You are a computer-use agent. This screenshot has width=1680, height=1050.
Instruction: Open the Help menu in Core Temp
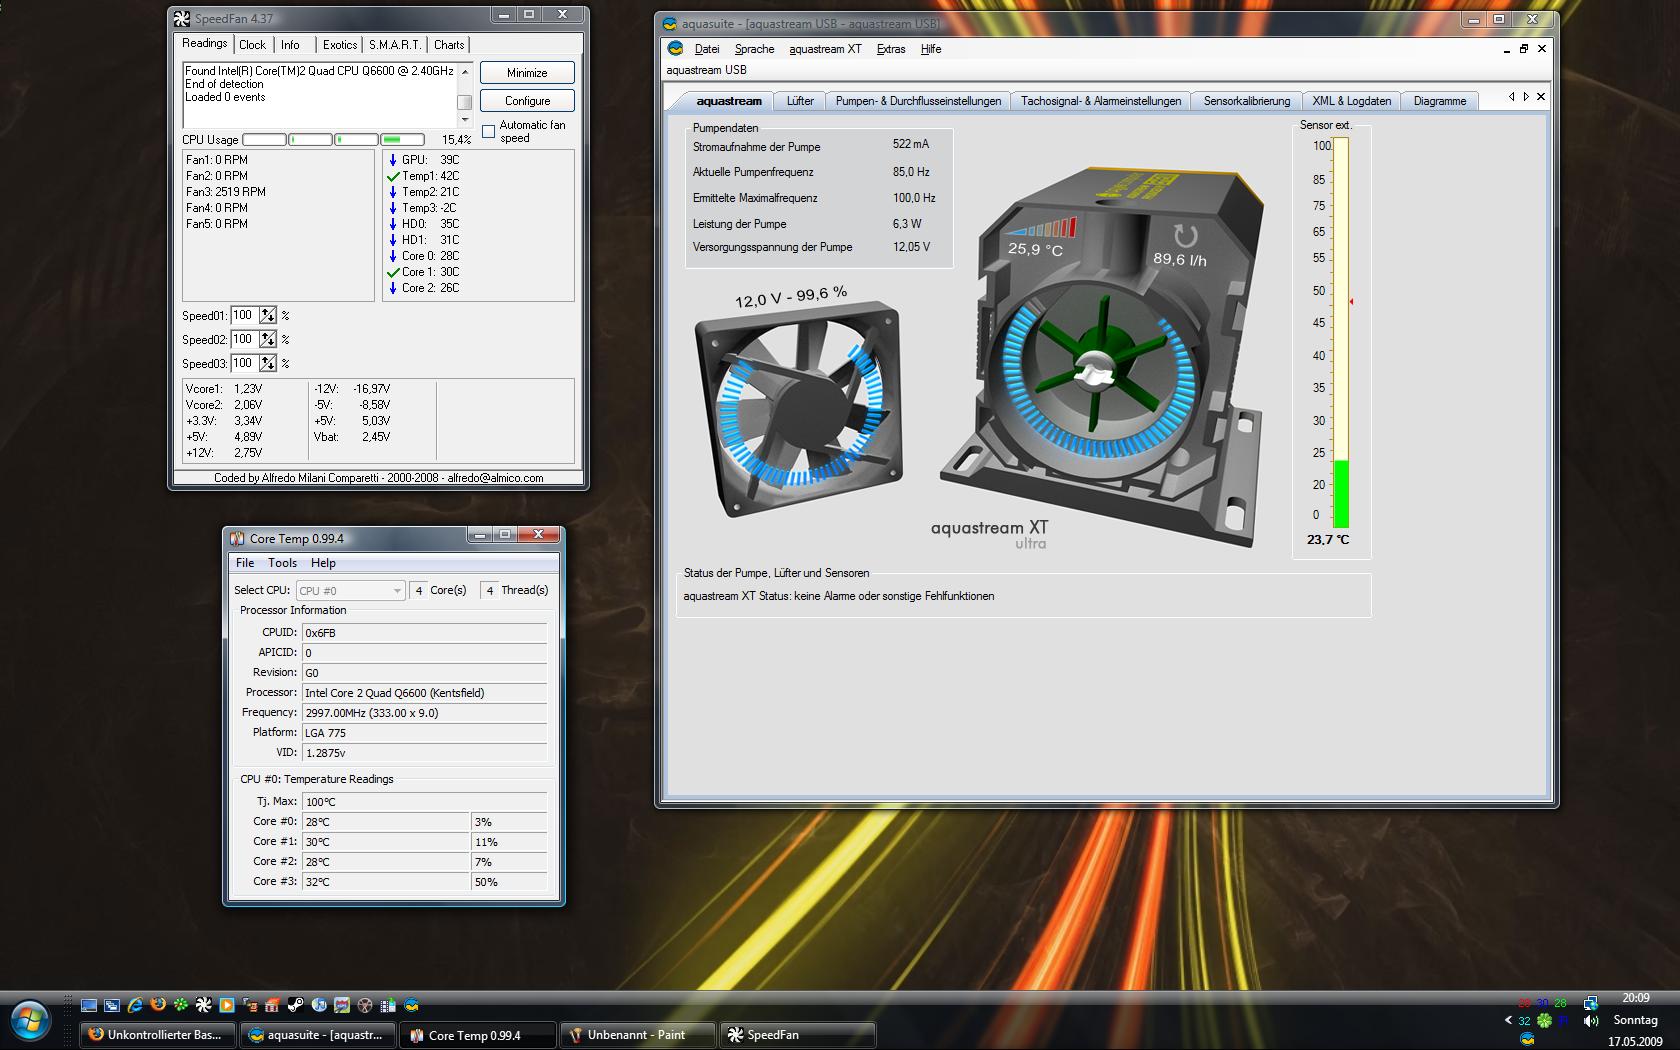[323, 563]
